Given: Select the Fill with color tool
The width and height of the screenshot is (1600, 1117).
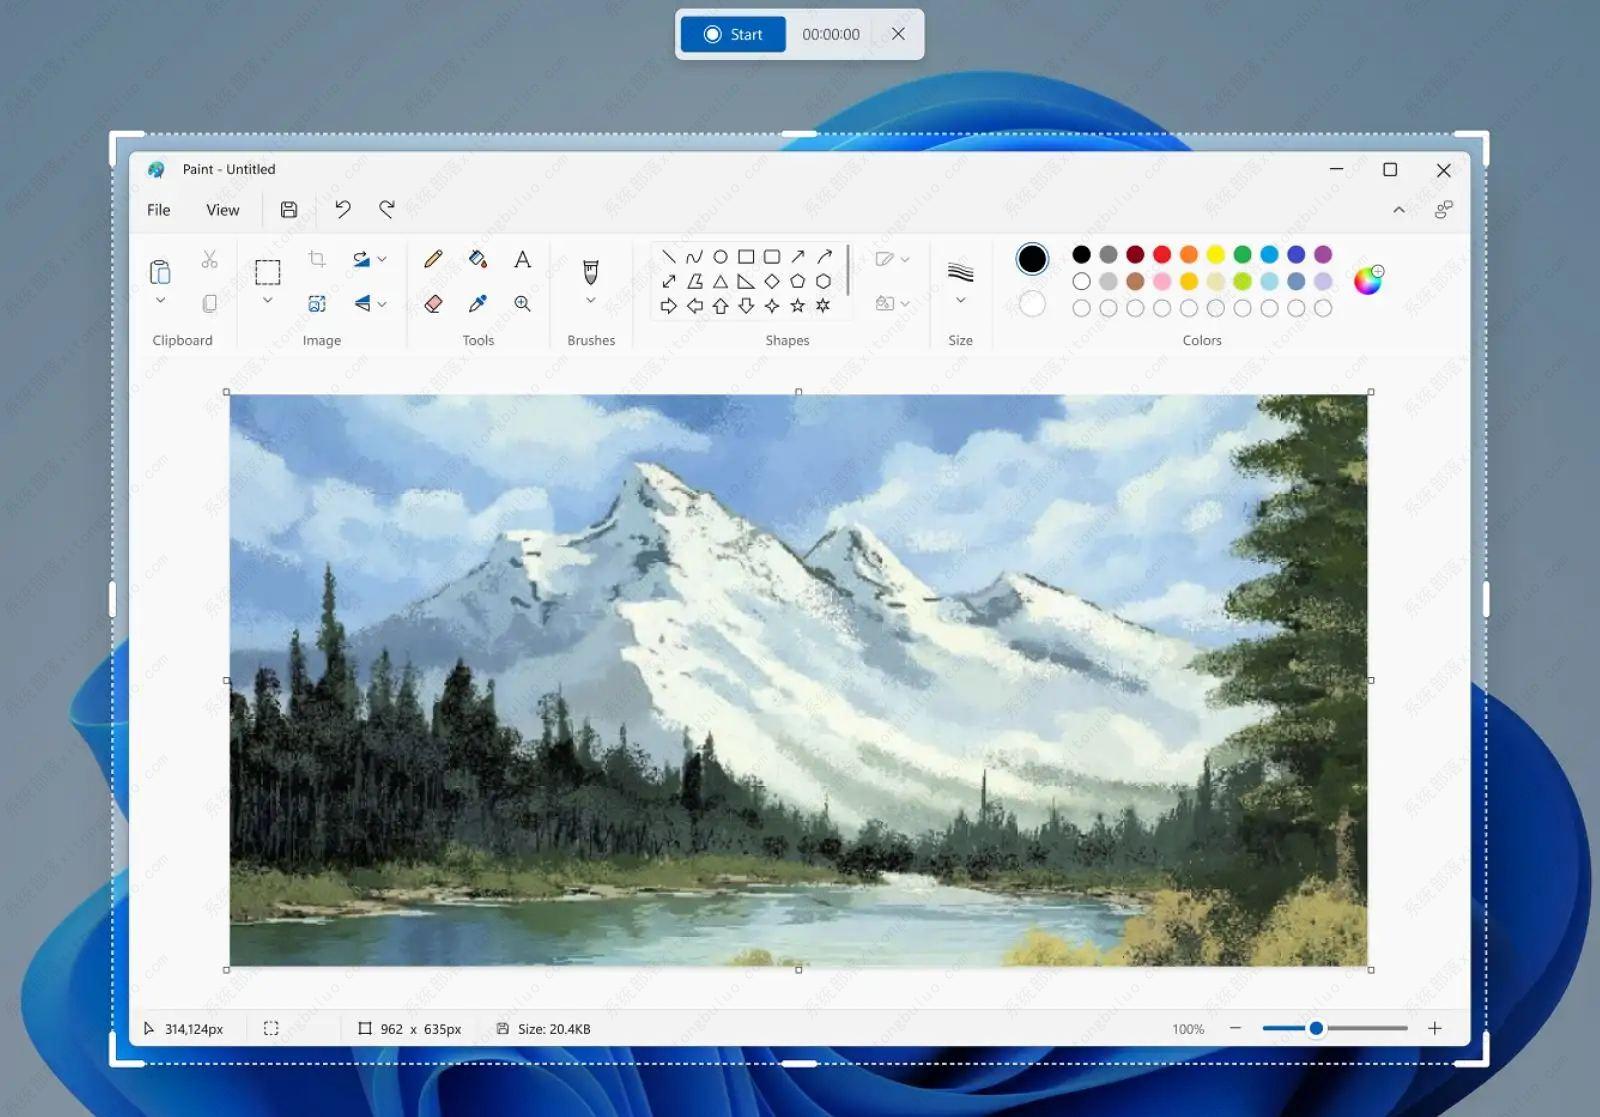Looking at the screenshot, I should tap(478, 258).
